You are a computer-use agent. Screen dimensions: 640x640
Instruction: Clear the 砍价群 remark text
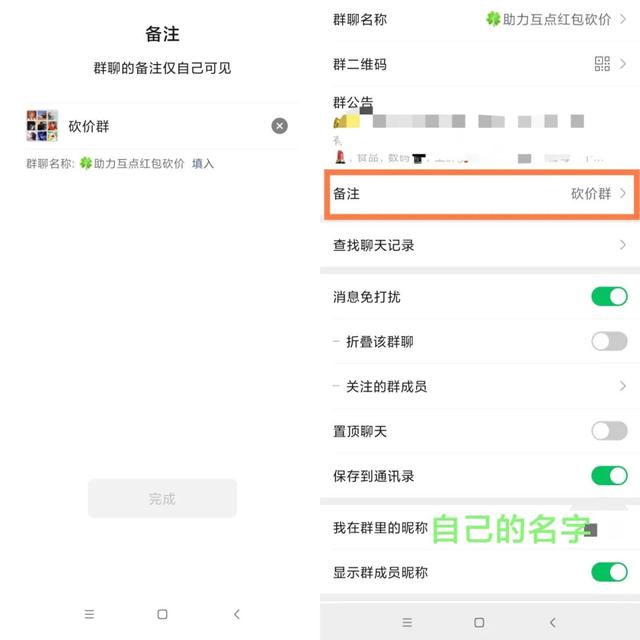pyautogui.click(x=280, y=126)
